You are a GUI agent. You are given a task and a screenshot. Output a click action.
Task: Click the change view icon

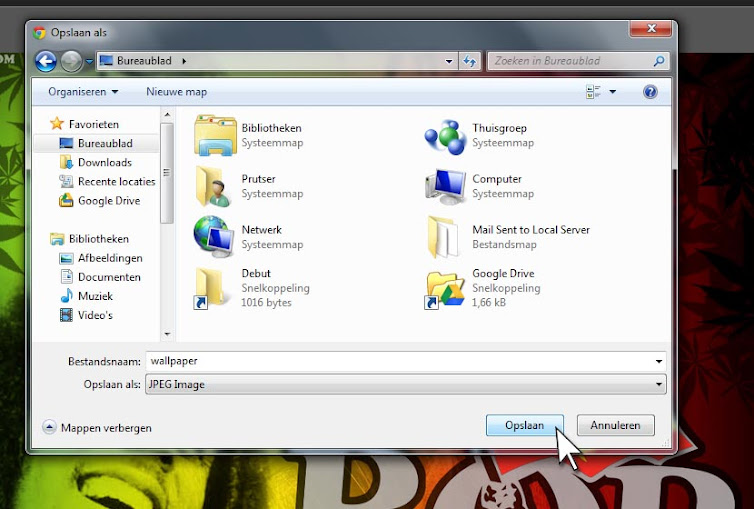click(593, 91)
